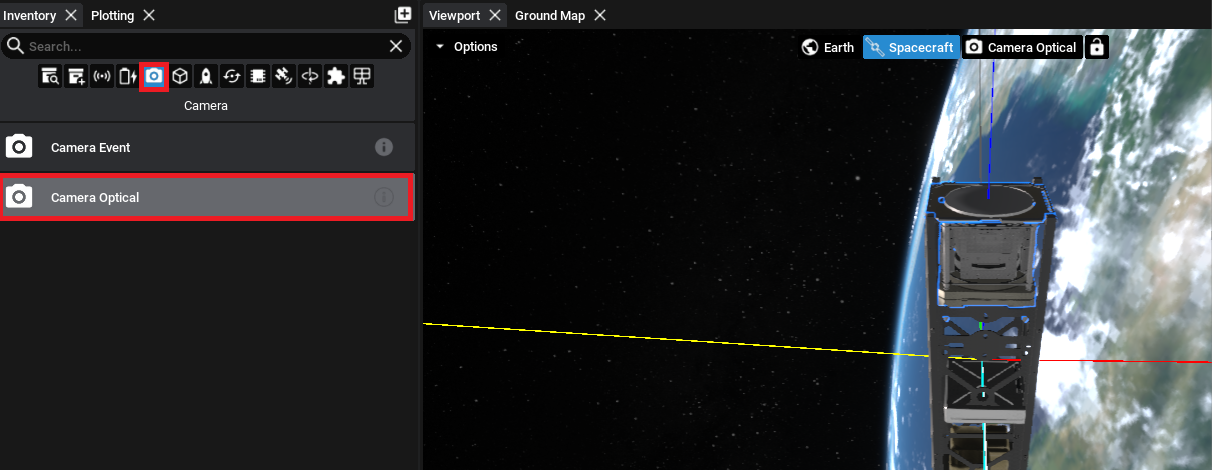This screenshot has height=470, width=1212.
Task: Select the satellite category icon
Action: [x=284, y=76]
